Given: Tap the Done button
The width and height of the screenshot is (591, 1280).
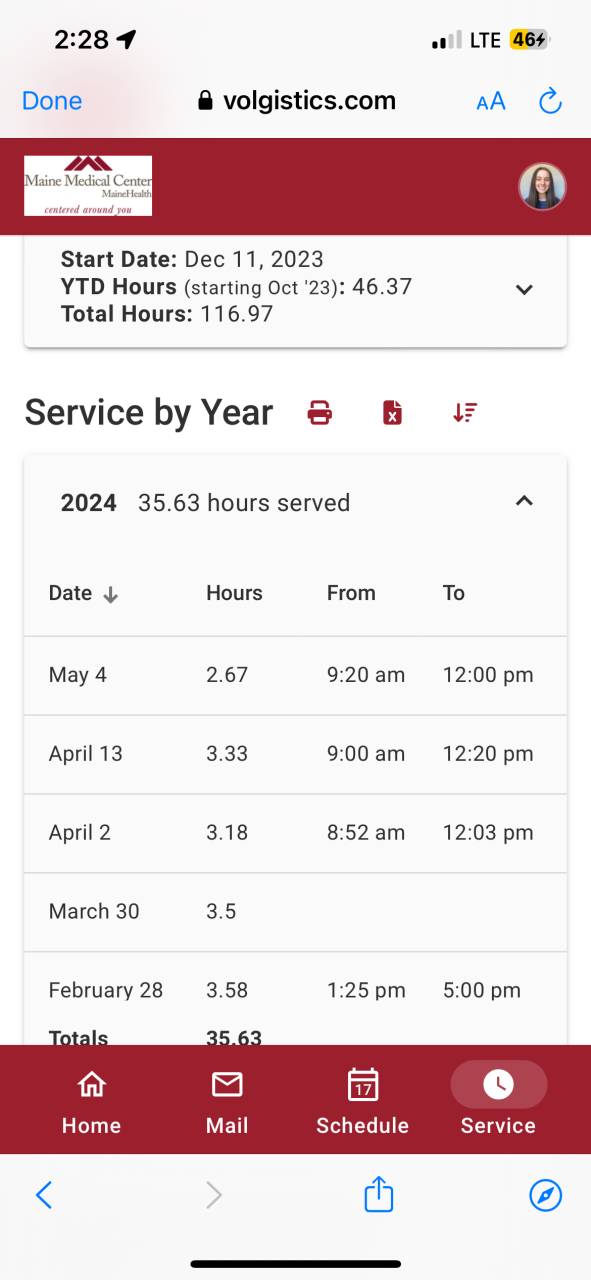Looking at the screenshot, I should click(52, 101).
